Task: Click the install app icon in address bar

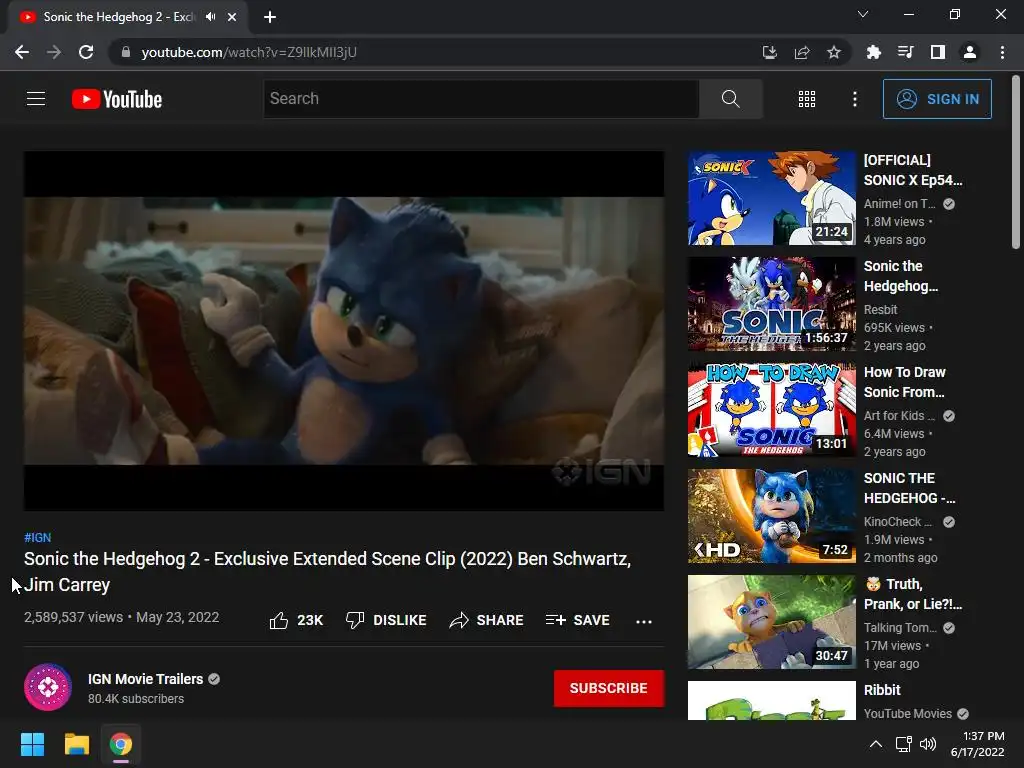Action: 770,52
